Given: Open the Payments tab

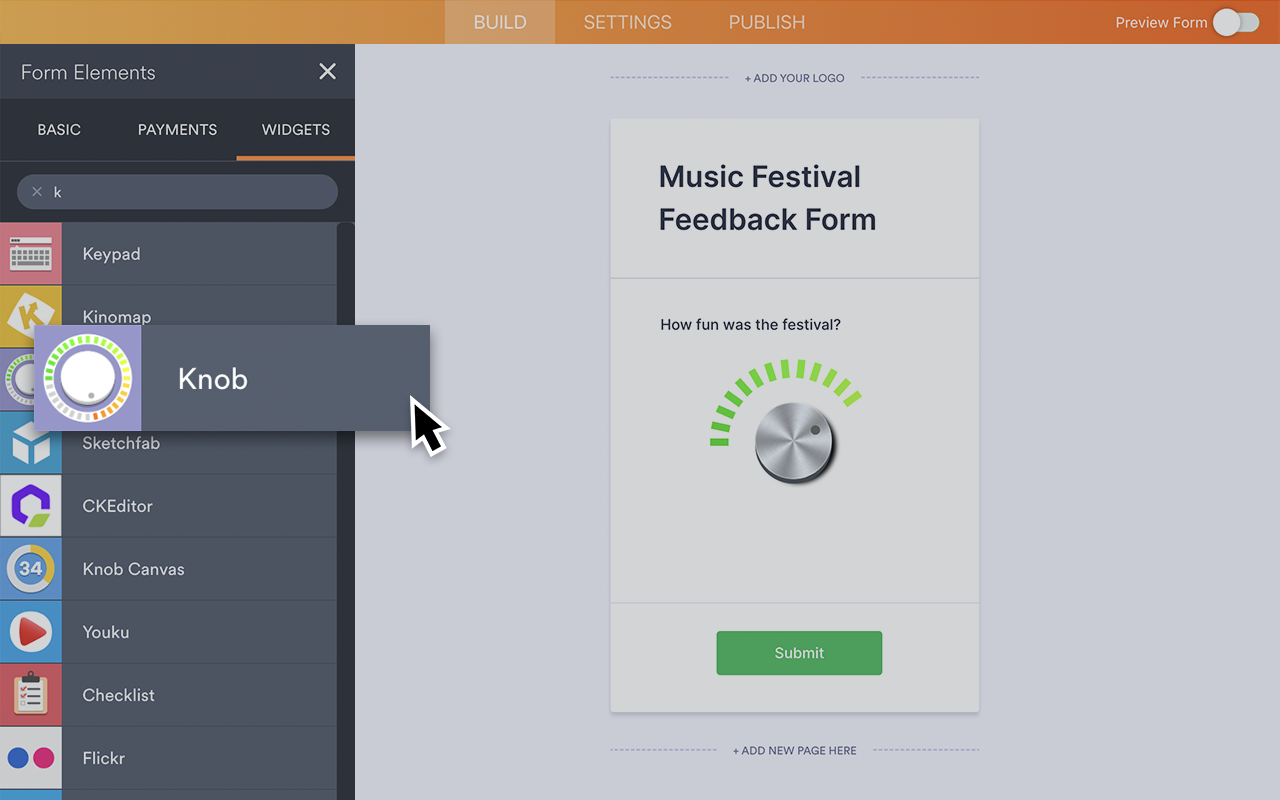Looking at the screenshot, I should coord(177,130).
